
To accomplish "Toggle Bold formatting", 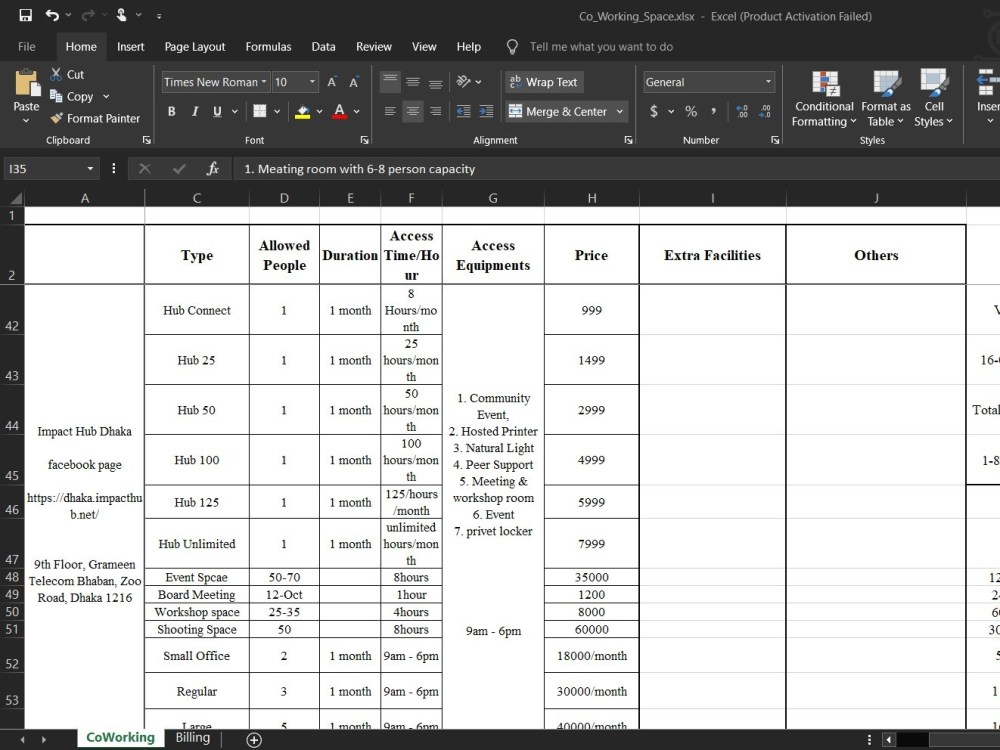I will point(172,111).
